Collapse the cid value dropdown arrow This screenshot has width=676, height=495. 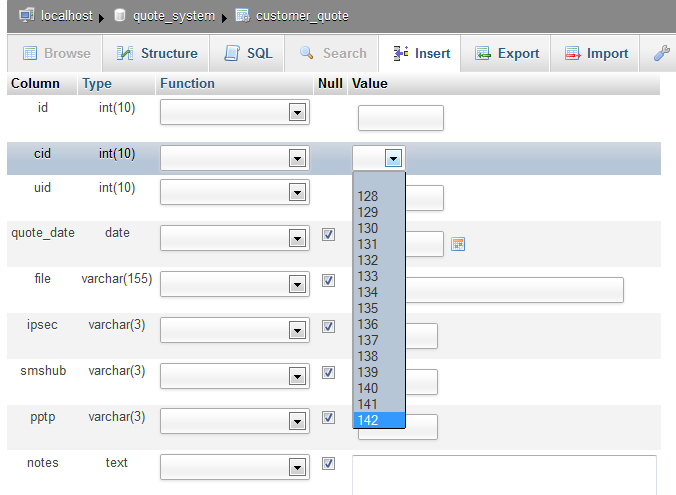(x=393, y=158)
